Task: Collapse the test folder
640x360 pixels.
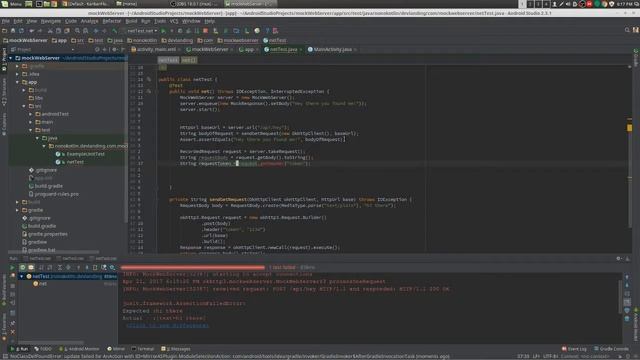Action: click(x=31, y=130)
